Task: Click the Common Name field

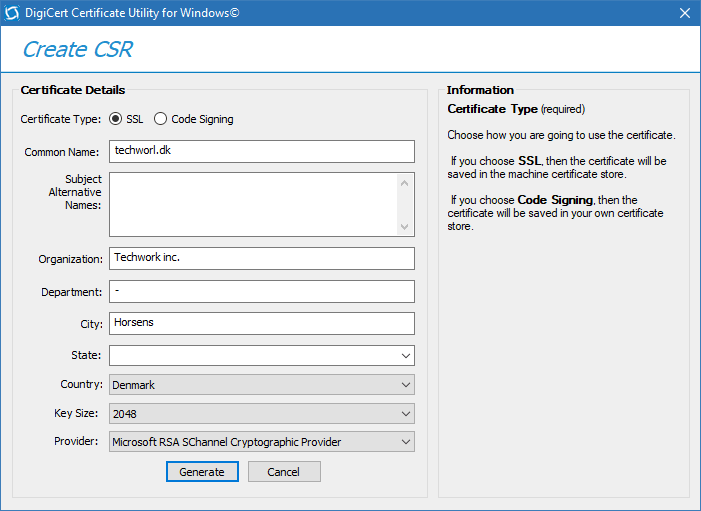Action: click(x=262, y=152)
